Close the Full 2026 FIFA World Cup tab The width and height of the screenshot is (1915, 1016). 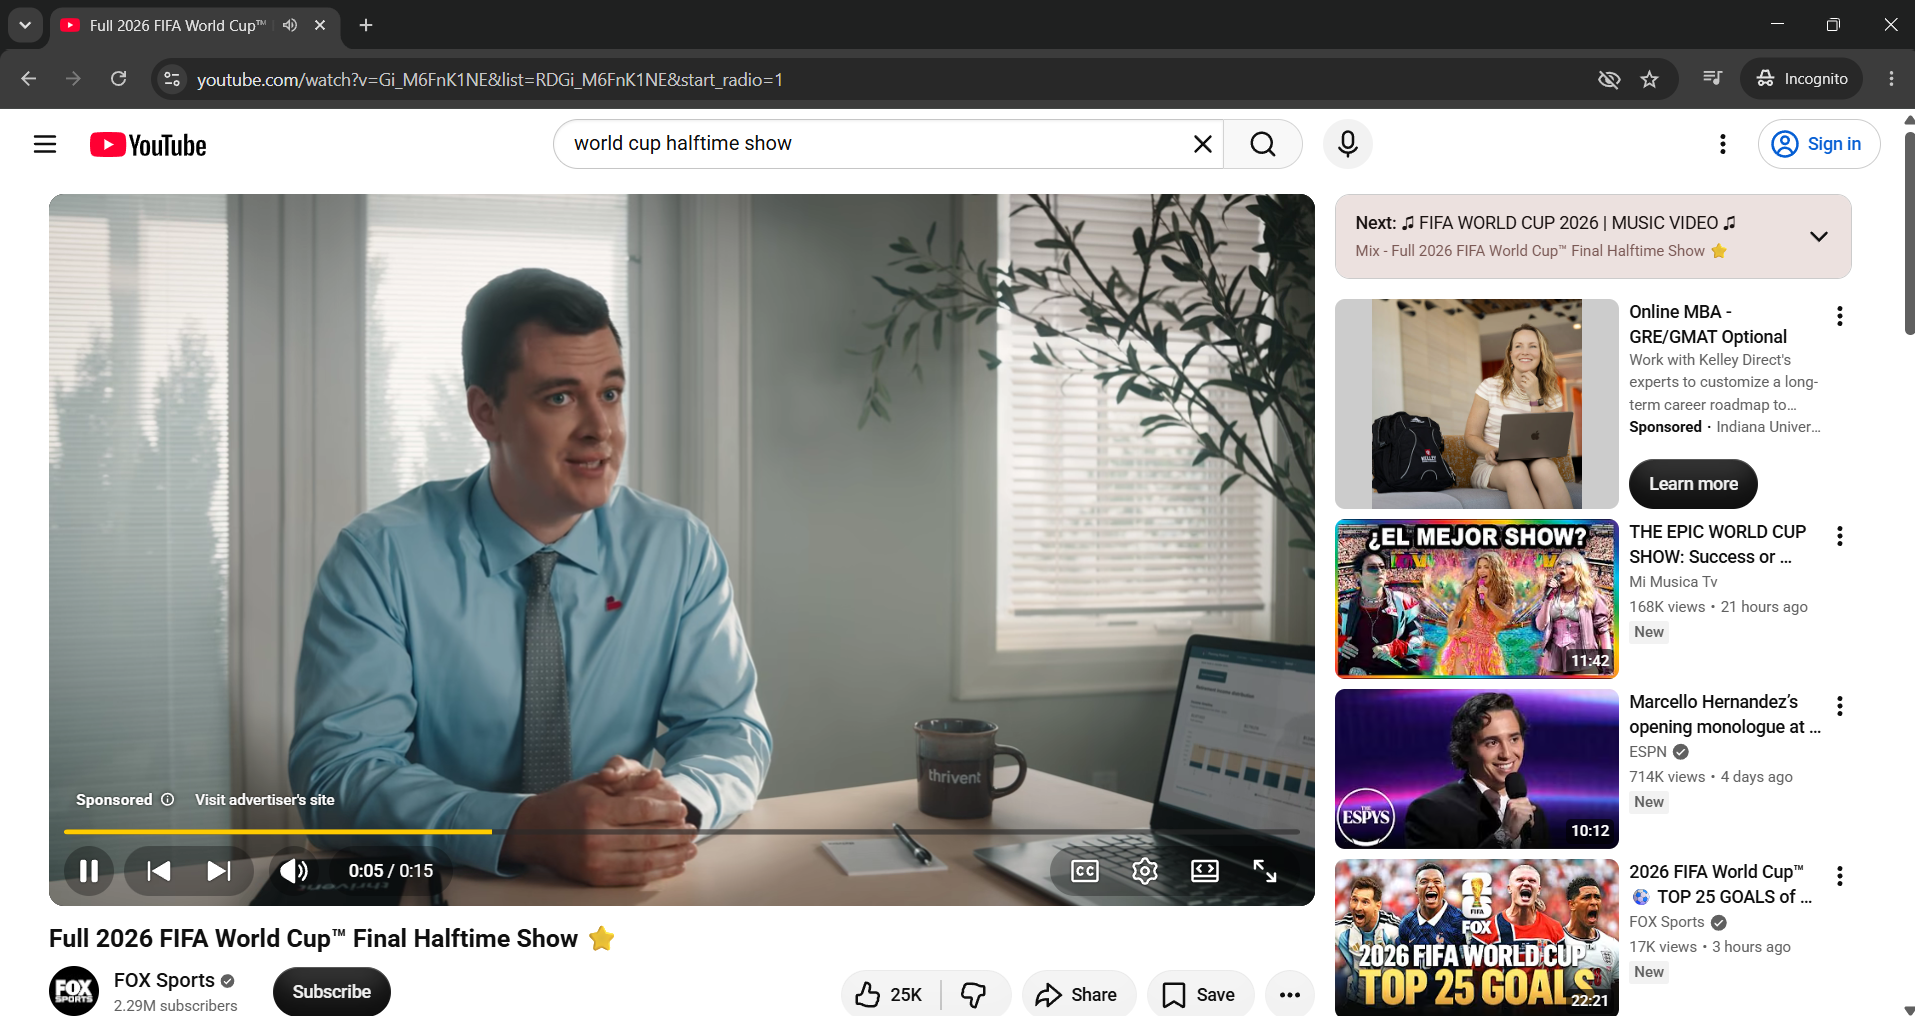point(320,25)
